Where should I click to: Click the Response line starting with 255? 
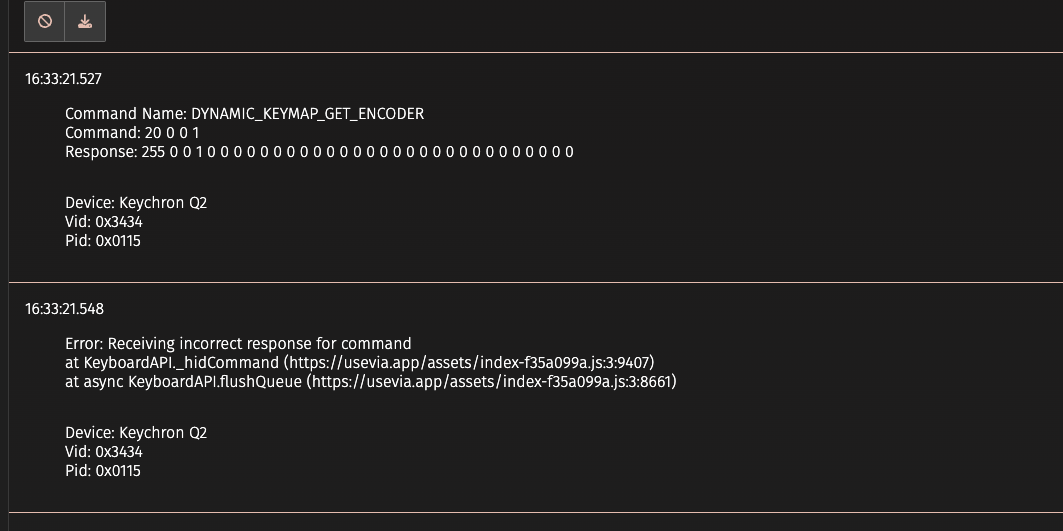pyautogui.click(x=319, y=152)
